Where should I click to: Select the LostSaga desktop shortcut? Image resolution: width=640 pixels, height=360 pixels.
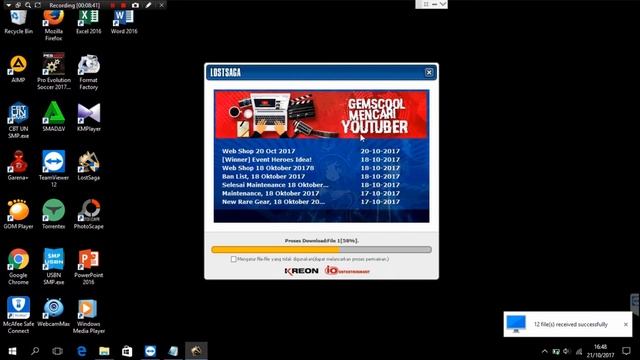(89, 166)
